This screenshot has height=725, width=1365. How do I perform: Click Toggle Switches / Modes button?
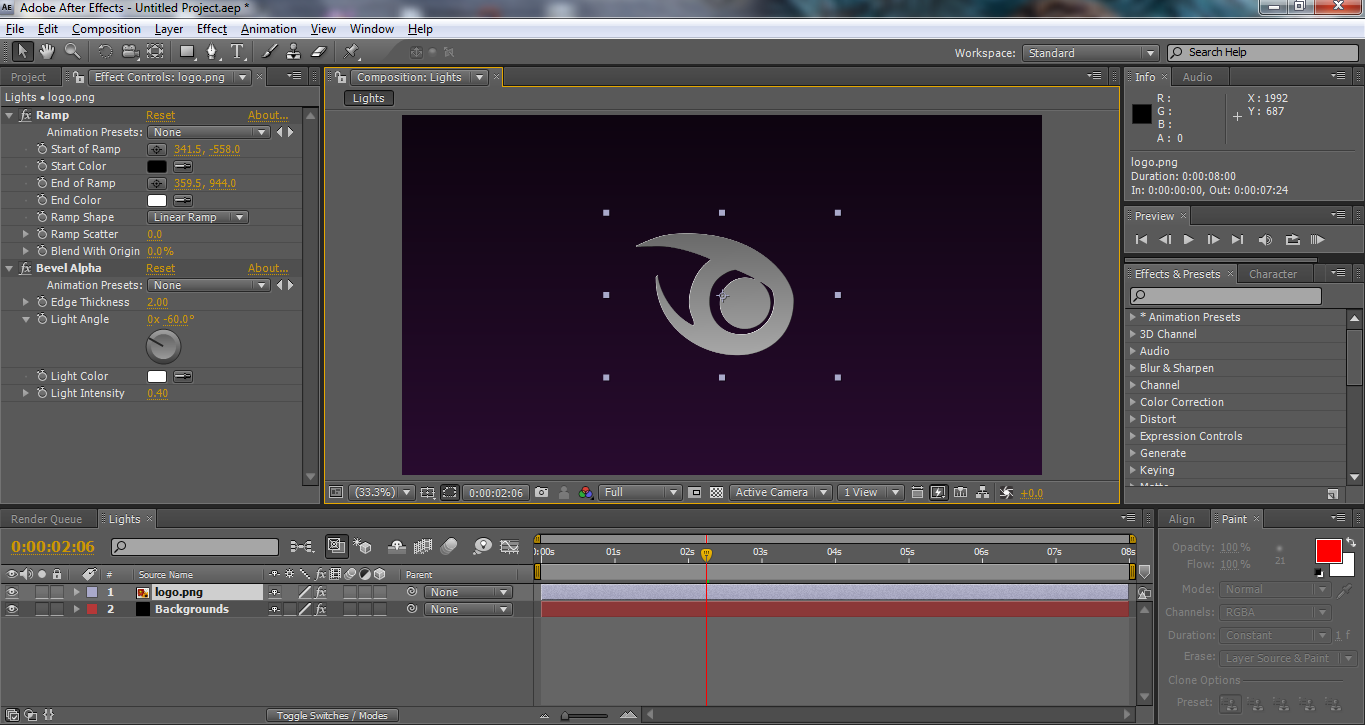(332, 715)
